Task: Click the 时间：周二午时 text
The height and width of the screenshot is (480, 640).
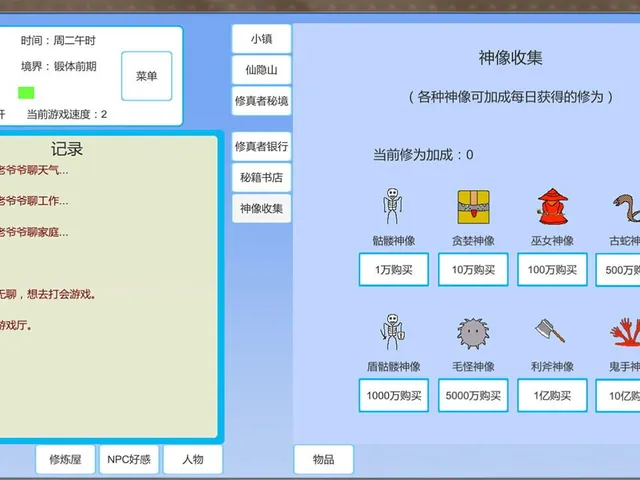Action: [58, 40]
